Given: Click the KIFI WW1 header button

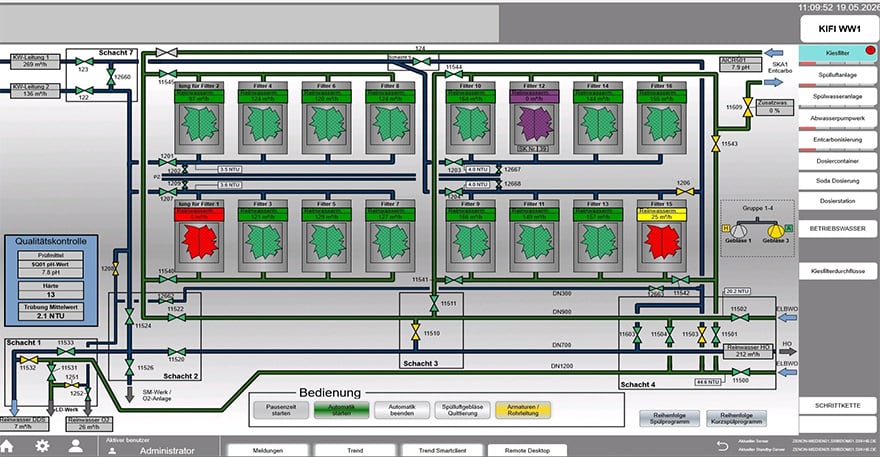Looking at the screenshot, I should coord(838,29).
